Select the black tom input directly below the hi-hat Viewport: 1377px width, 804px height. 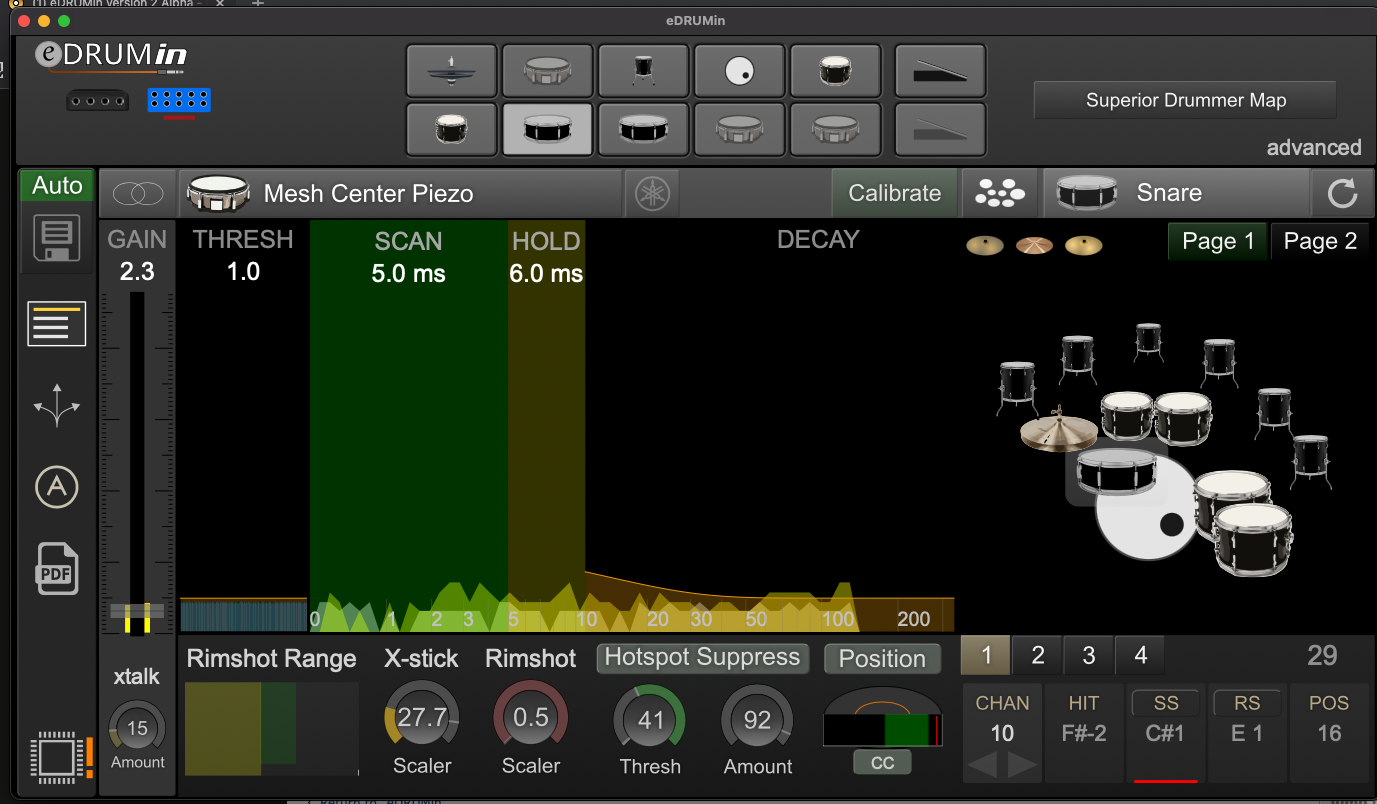pos(452,129)
